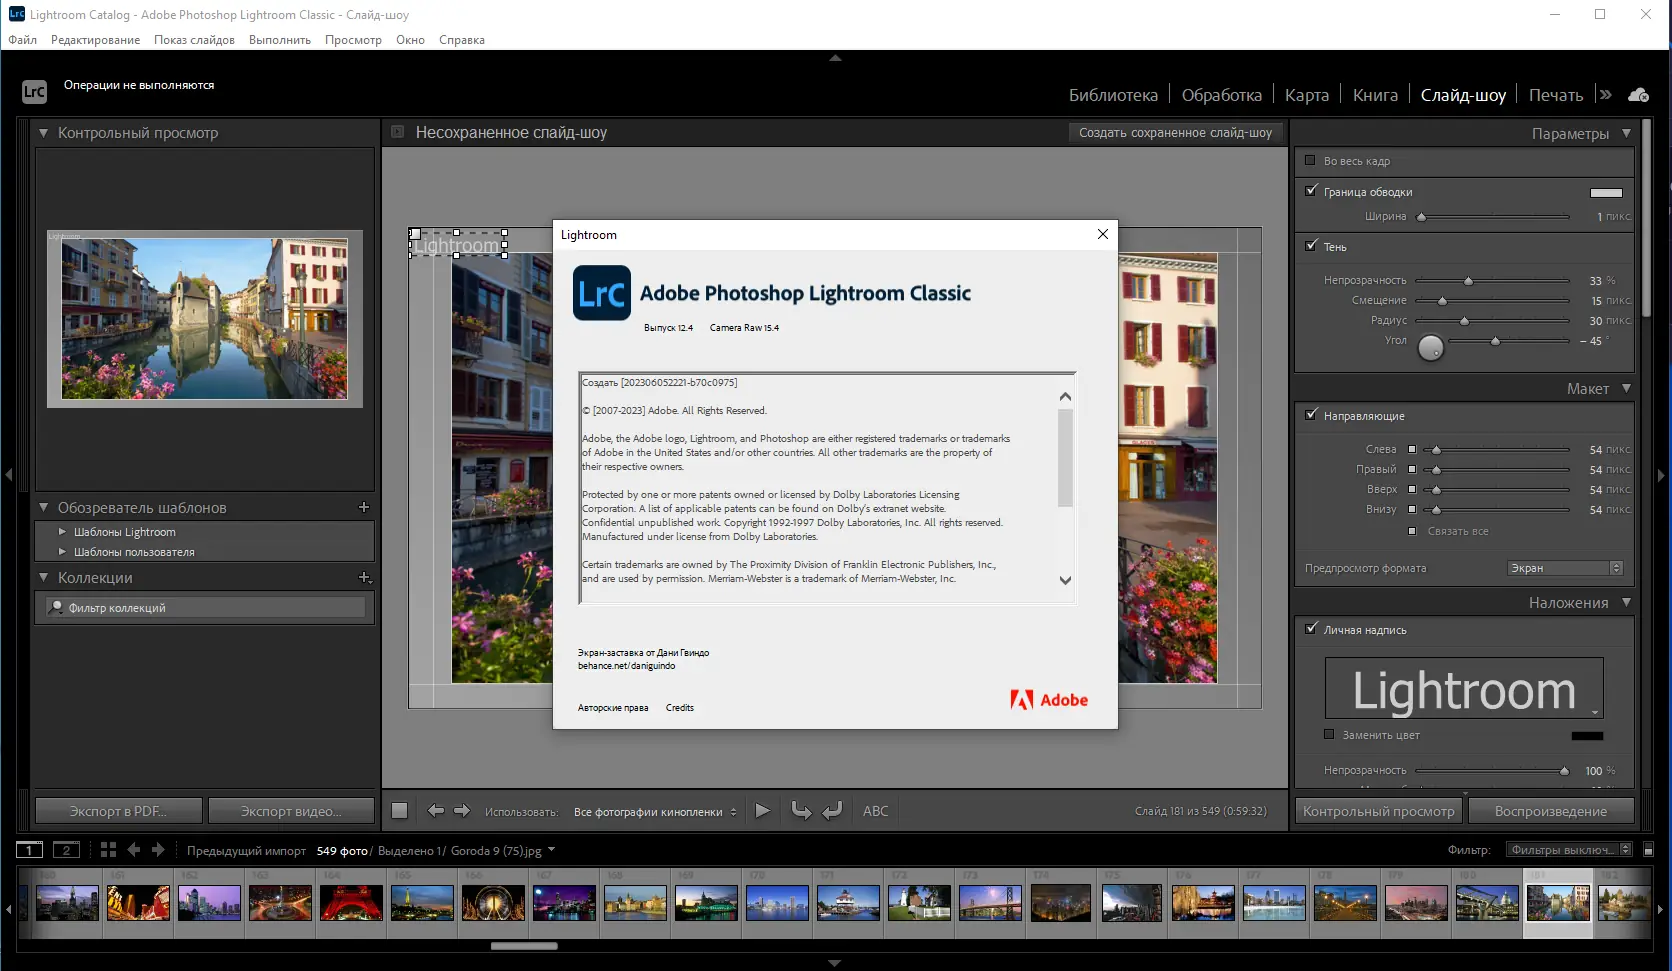Screen dimensions: 1672x971
Task: Click the ABC text overlay icon
Action: tap(876, 811)
